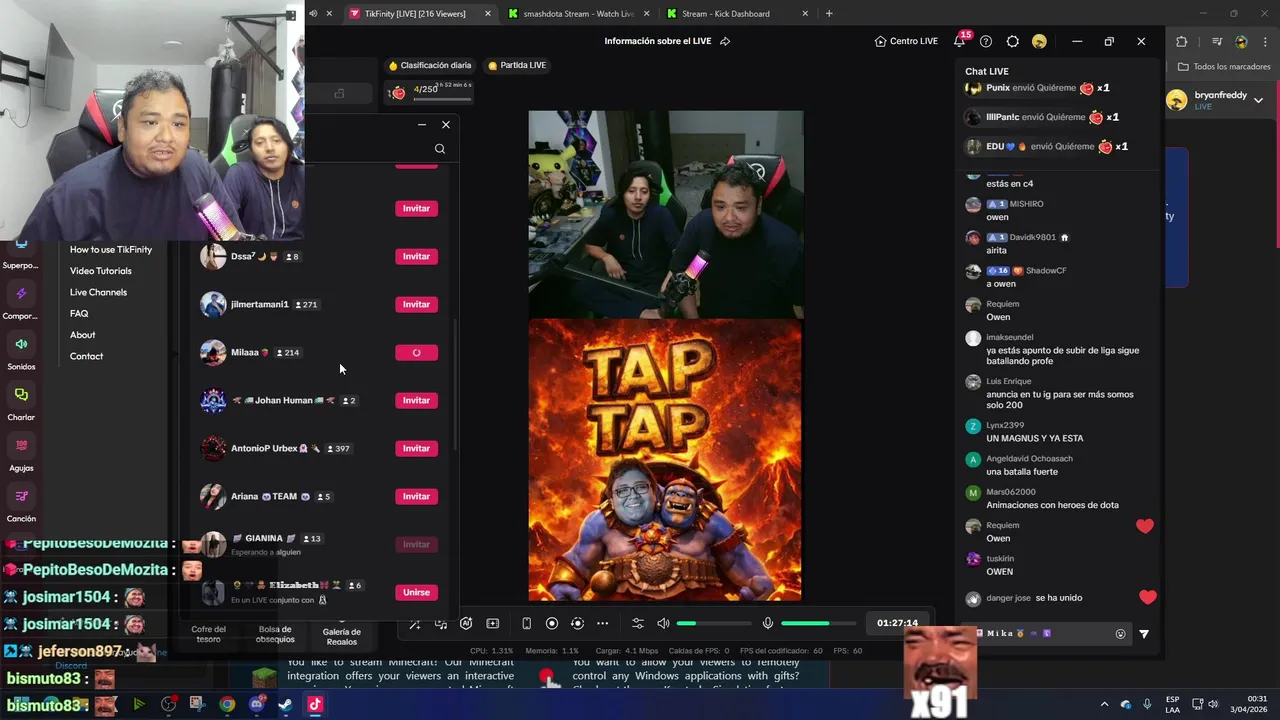1280x720 pixels.
Task: Open the browser media control icon
Action: point(1217,41)
